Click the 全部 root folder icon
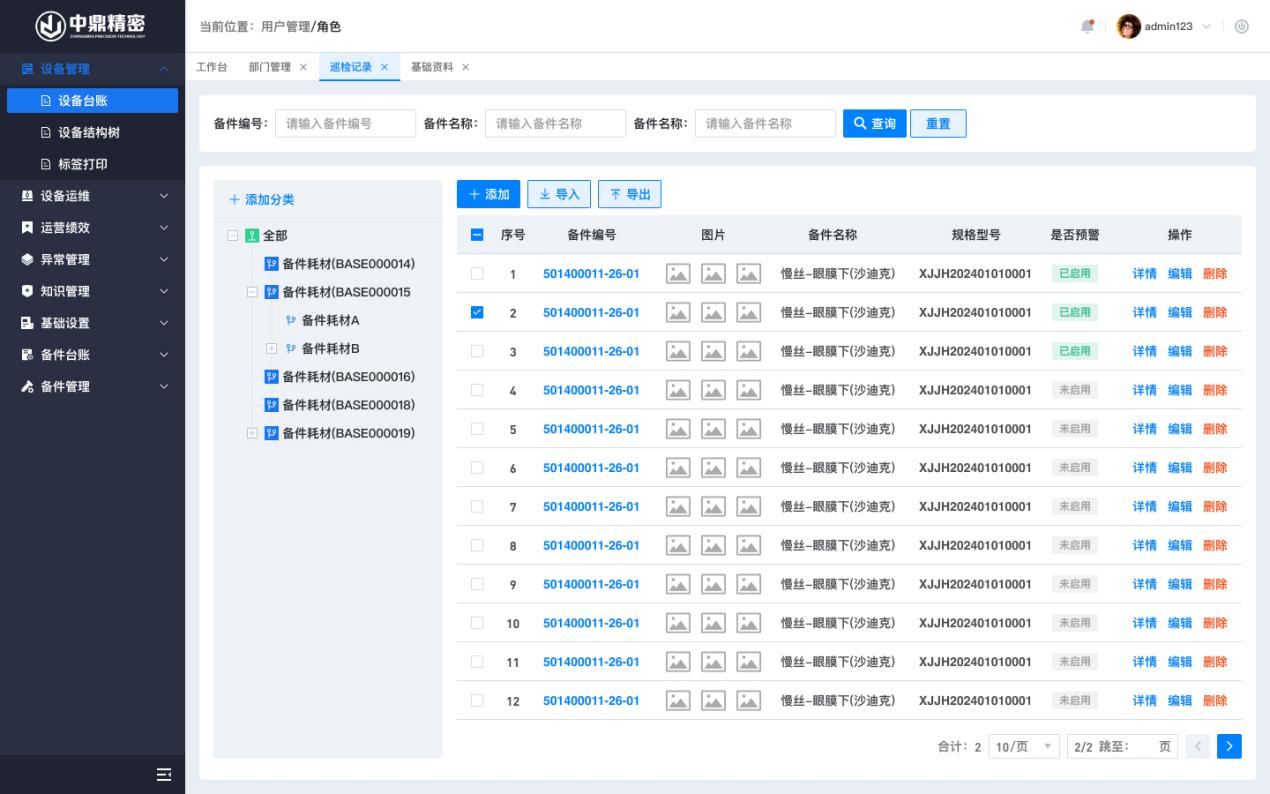1270x794 pixels. tap(252, 236)
